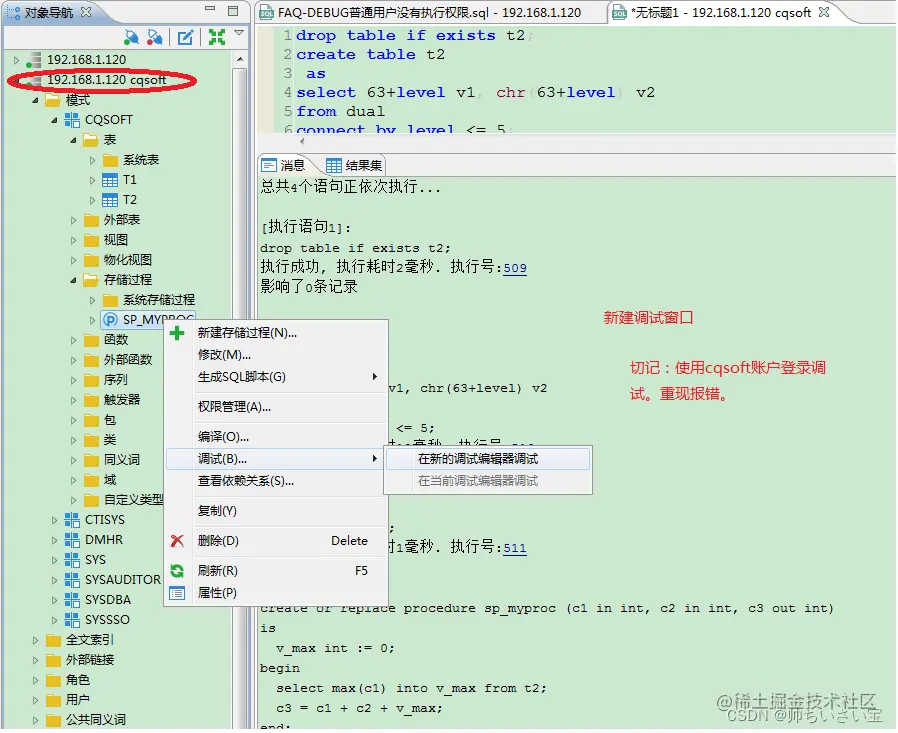Choose 新建存储过程(N)... from context menu
This screenshot has height=733, width=898.
[x=276, y=333]
